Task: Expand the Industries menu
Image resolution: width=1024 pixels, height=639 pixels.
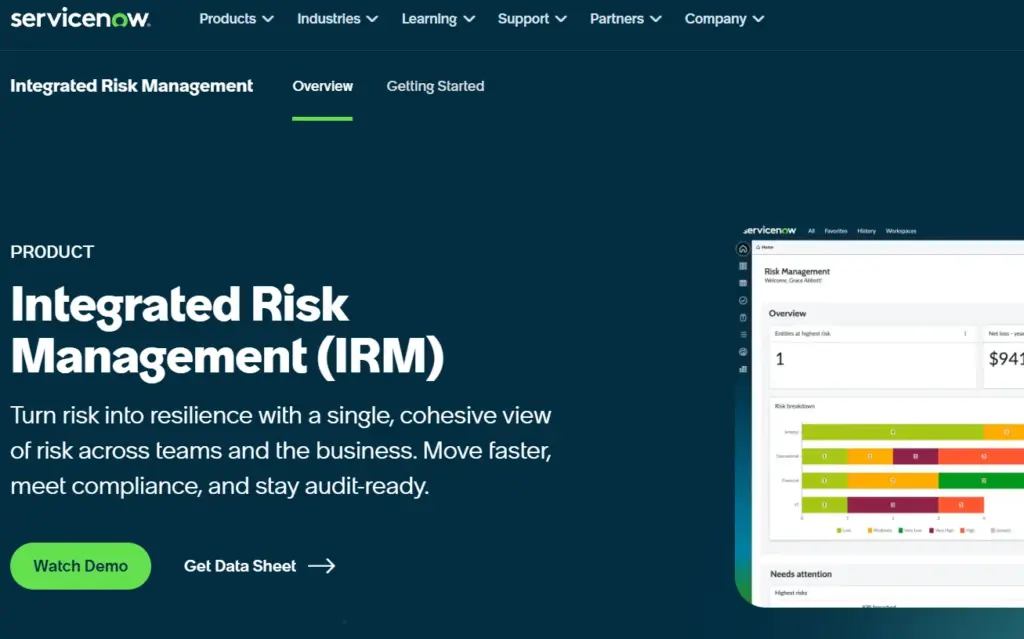Action: coord(338,19)
